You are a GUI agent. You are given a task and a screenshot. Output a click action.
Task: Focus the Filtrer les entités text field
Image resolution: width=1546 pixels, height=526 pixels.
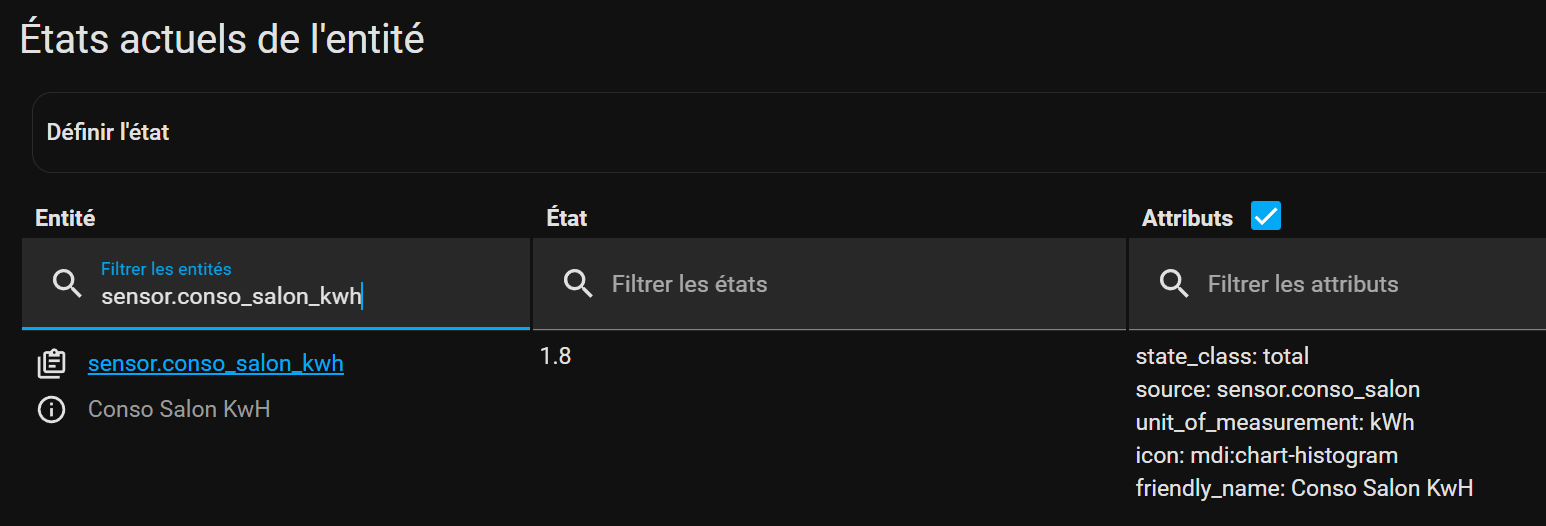(276, 284)
